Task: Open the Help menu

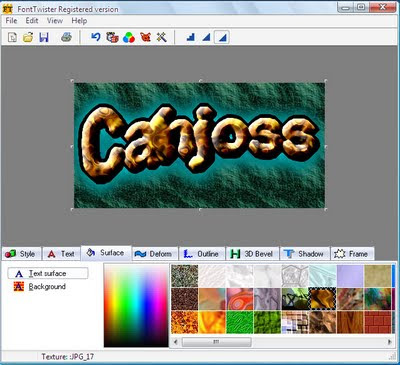Action: pyautogui.click(x=79, y=21)
